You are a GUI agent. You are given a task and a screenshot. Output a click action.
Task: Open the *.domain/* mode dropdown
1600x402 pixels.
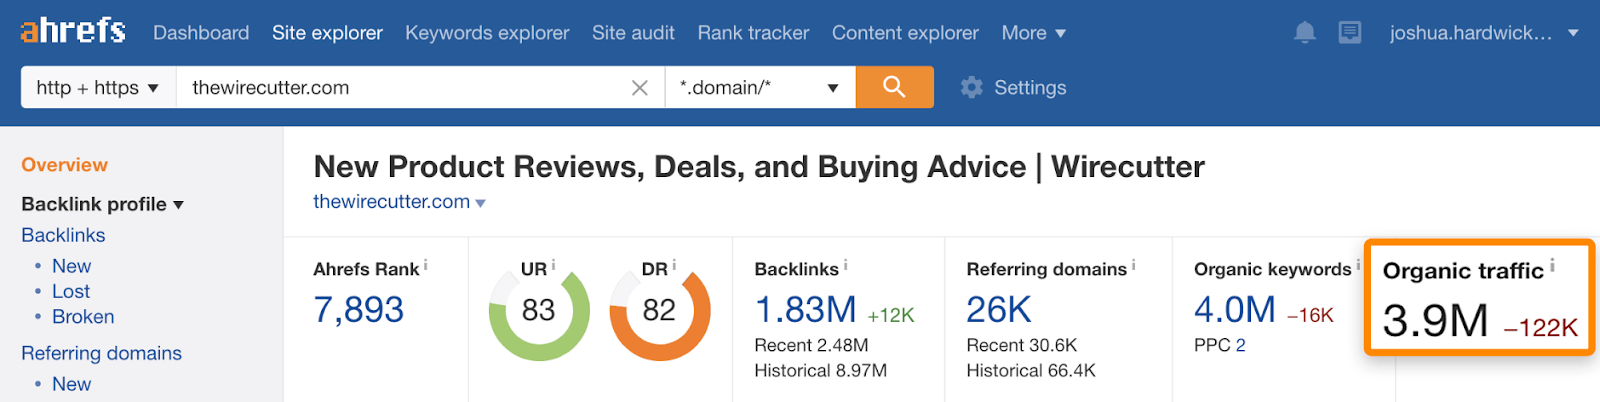[759, 88]
